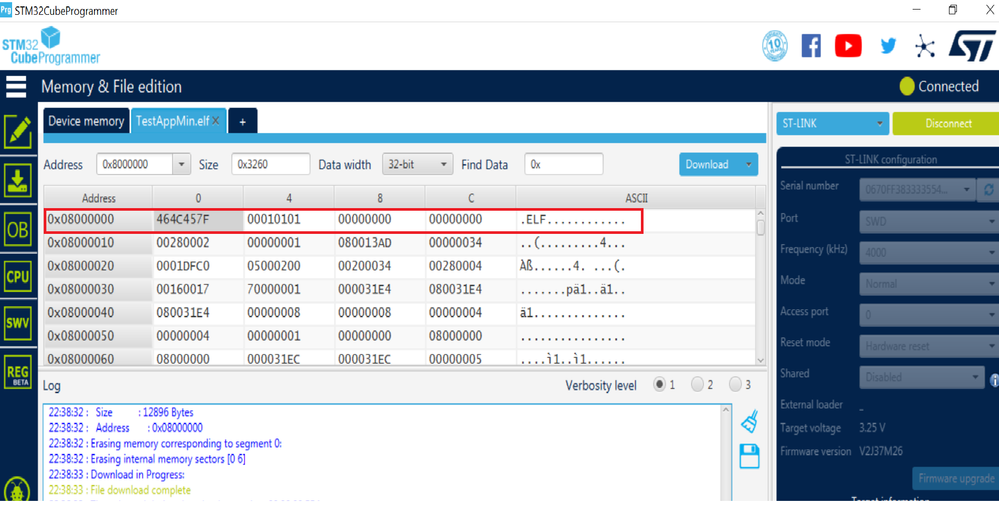Screen dimensions: 999x512
Task: Open Memory & File edition pencil icon
Action: pyautogui.click(x=18, y=132)
